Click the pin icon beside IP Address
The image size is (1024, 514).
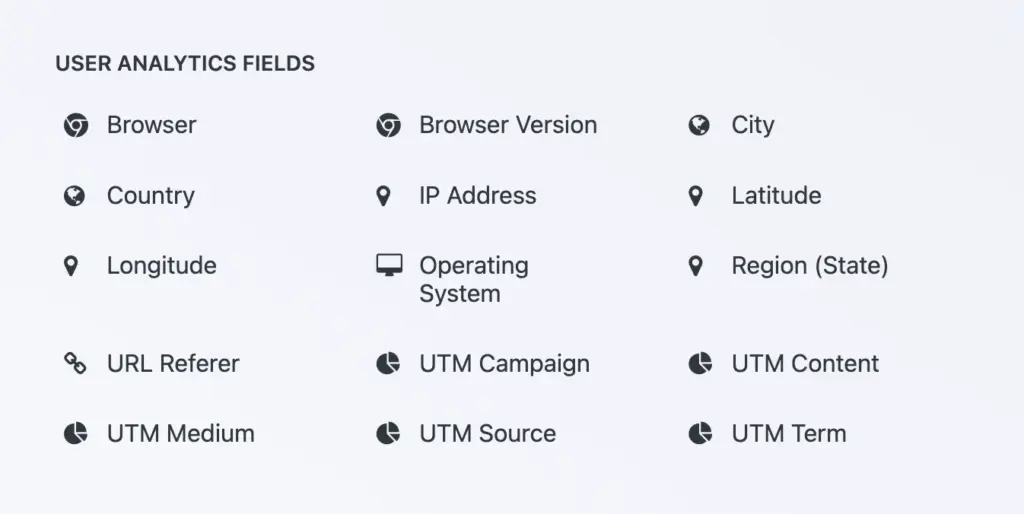pyautogui.click(x=383, y=196)
